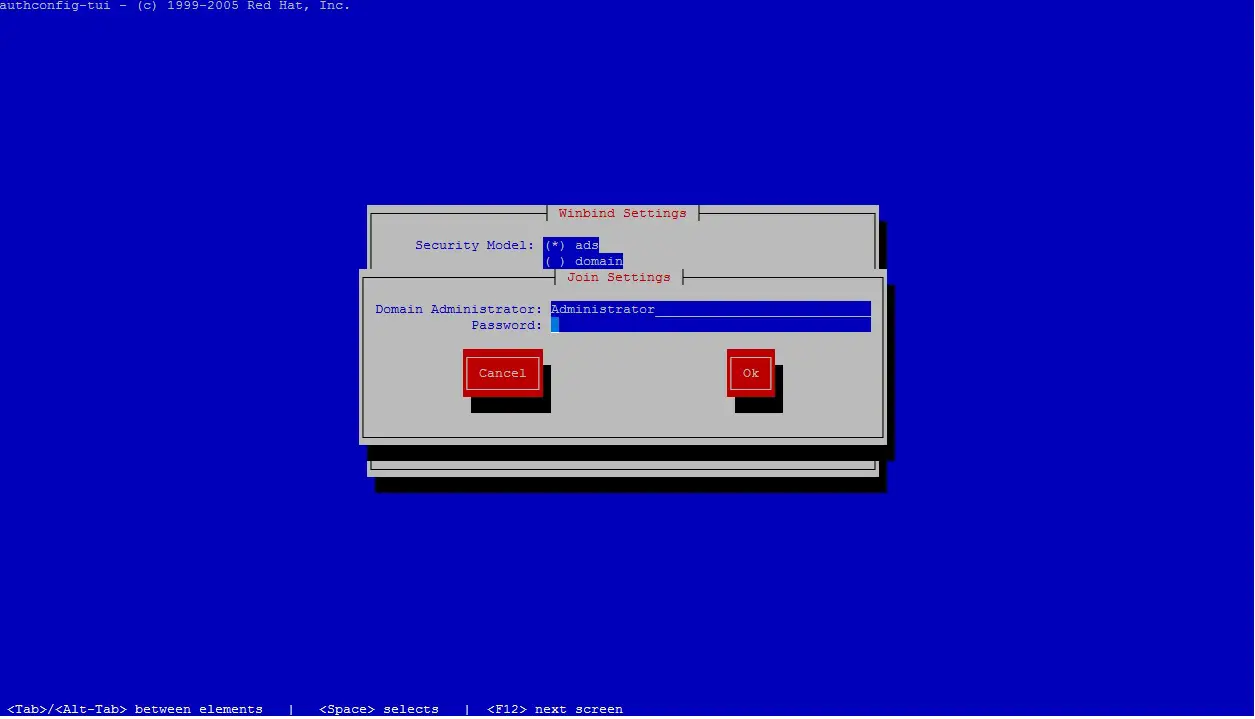
Task: Click the Join Settings dialog border
Action: point(362,360)
